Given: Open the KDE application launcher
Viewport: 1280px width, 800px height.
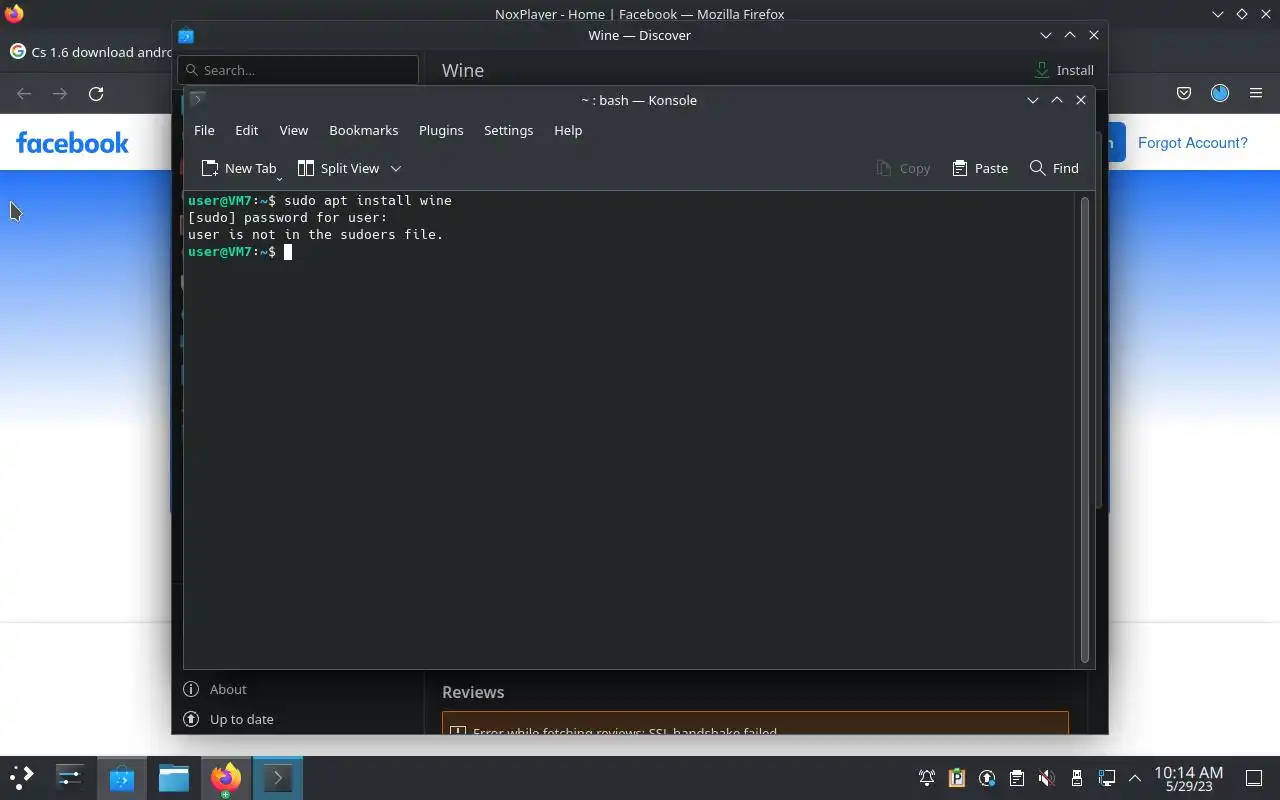Looking at the screenshot, I should pos(22,777).
